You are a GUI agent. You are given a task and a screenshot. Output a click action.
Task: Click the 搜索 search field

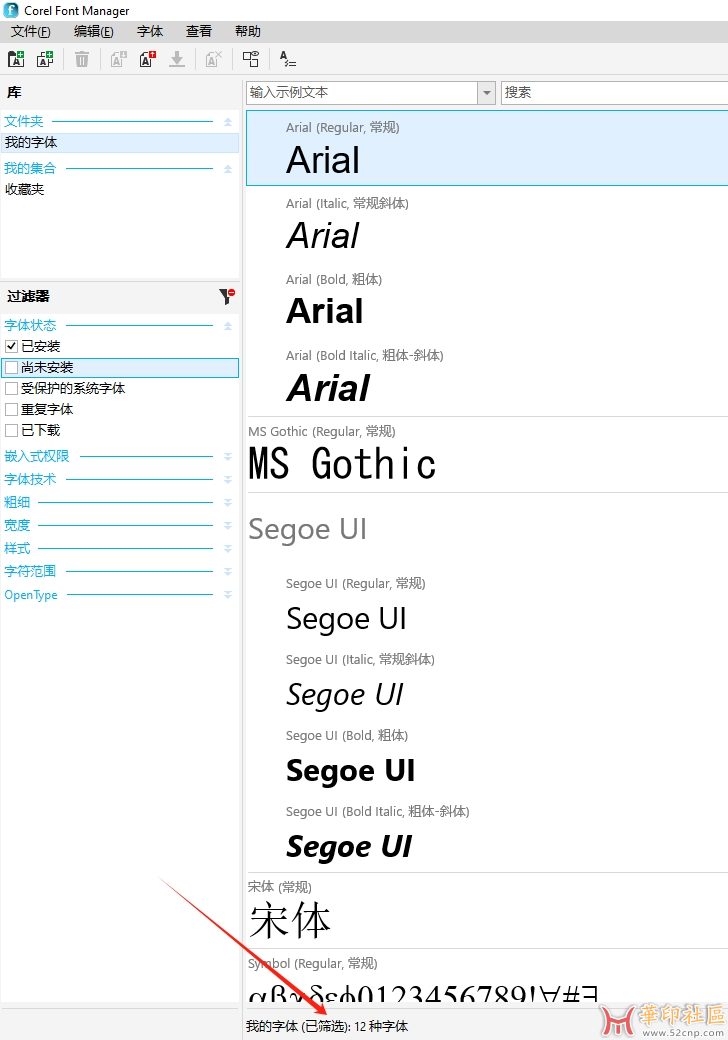(x=614, y=93)
